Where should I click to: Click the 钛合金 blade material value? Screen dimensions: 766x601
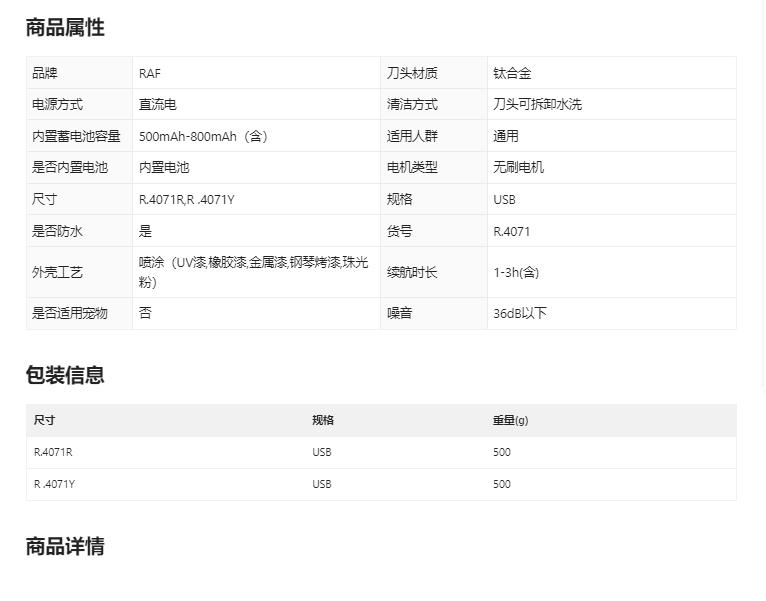coord(512,73)
